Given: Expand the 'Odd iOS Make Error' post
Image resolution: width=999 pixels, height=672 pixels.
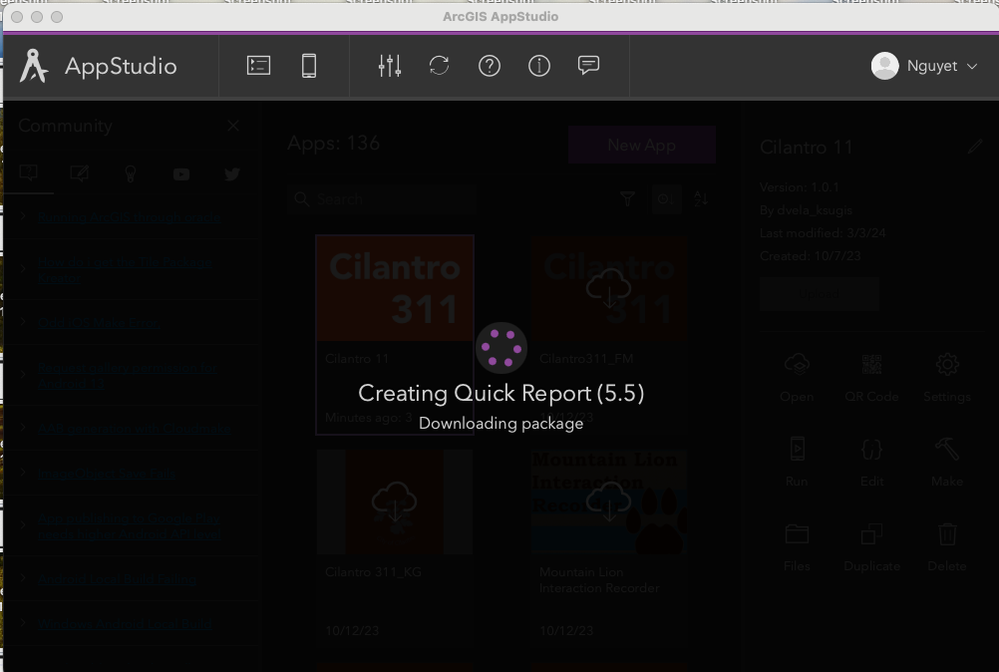Looking at the screenshot, I should [23, 322].
